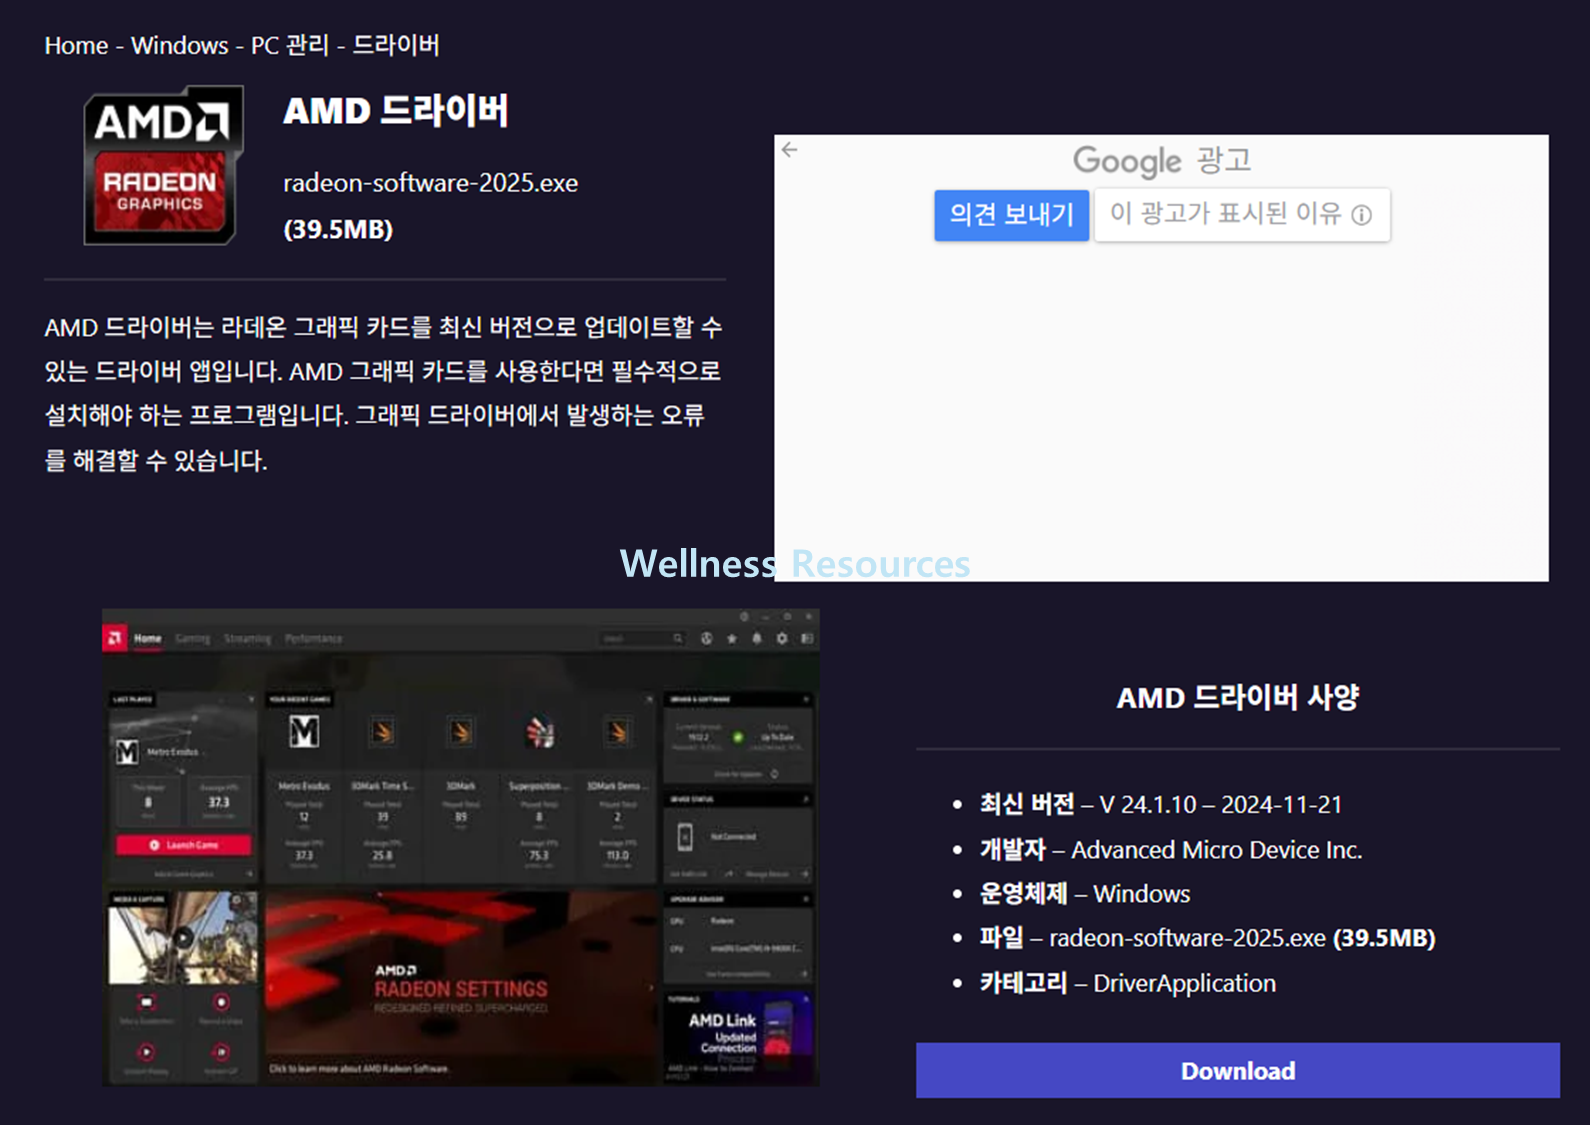Click the (39.5MB) size text under title

pos(338,229)
